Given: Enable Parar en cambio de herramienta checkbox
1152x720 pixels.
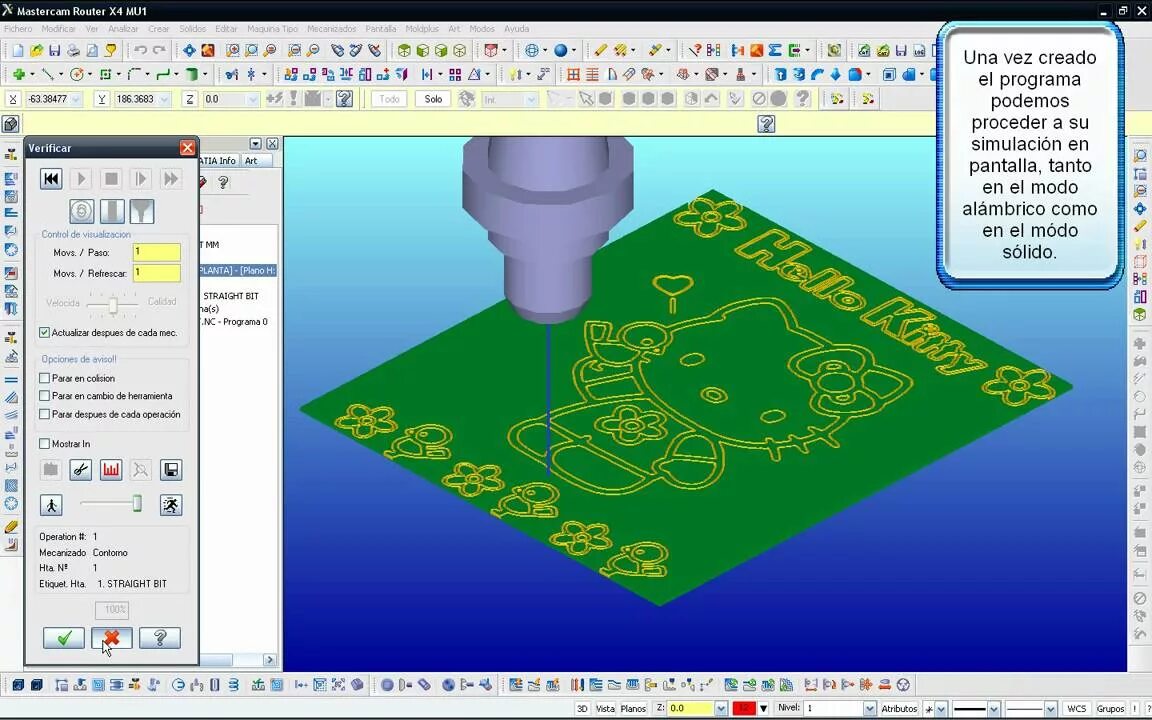Looking at the screenshot, I should (x=45, y=396).
